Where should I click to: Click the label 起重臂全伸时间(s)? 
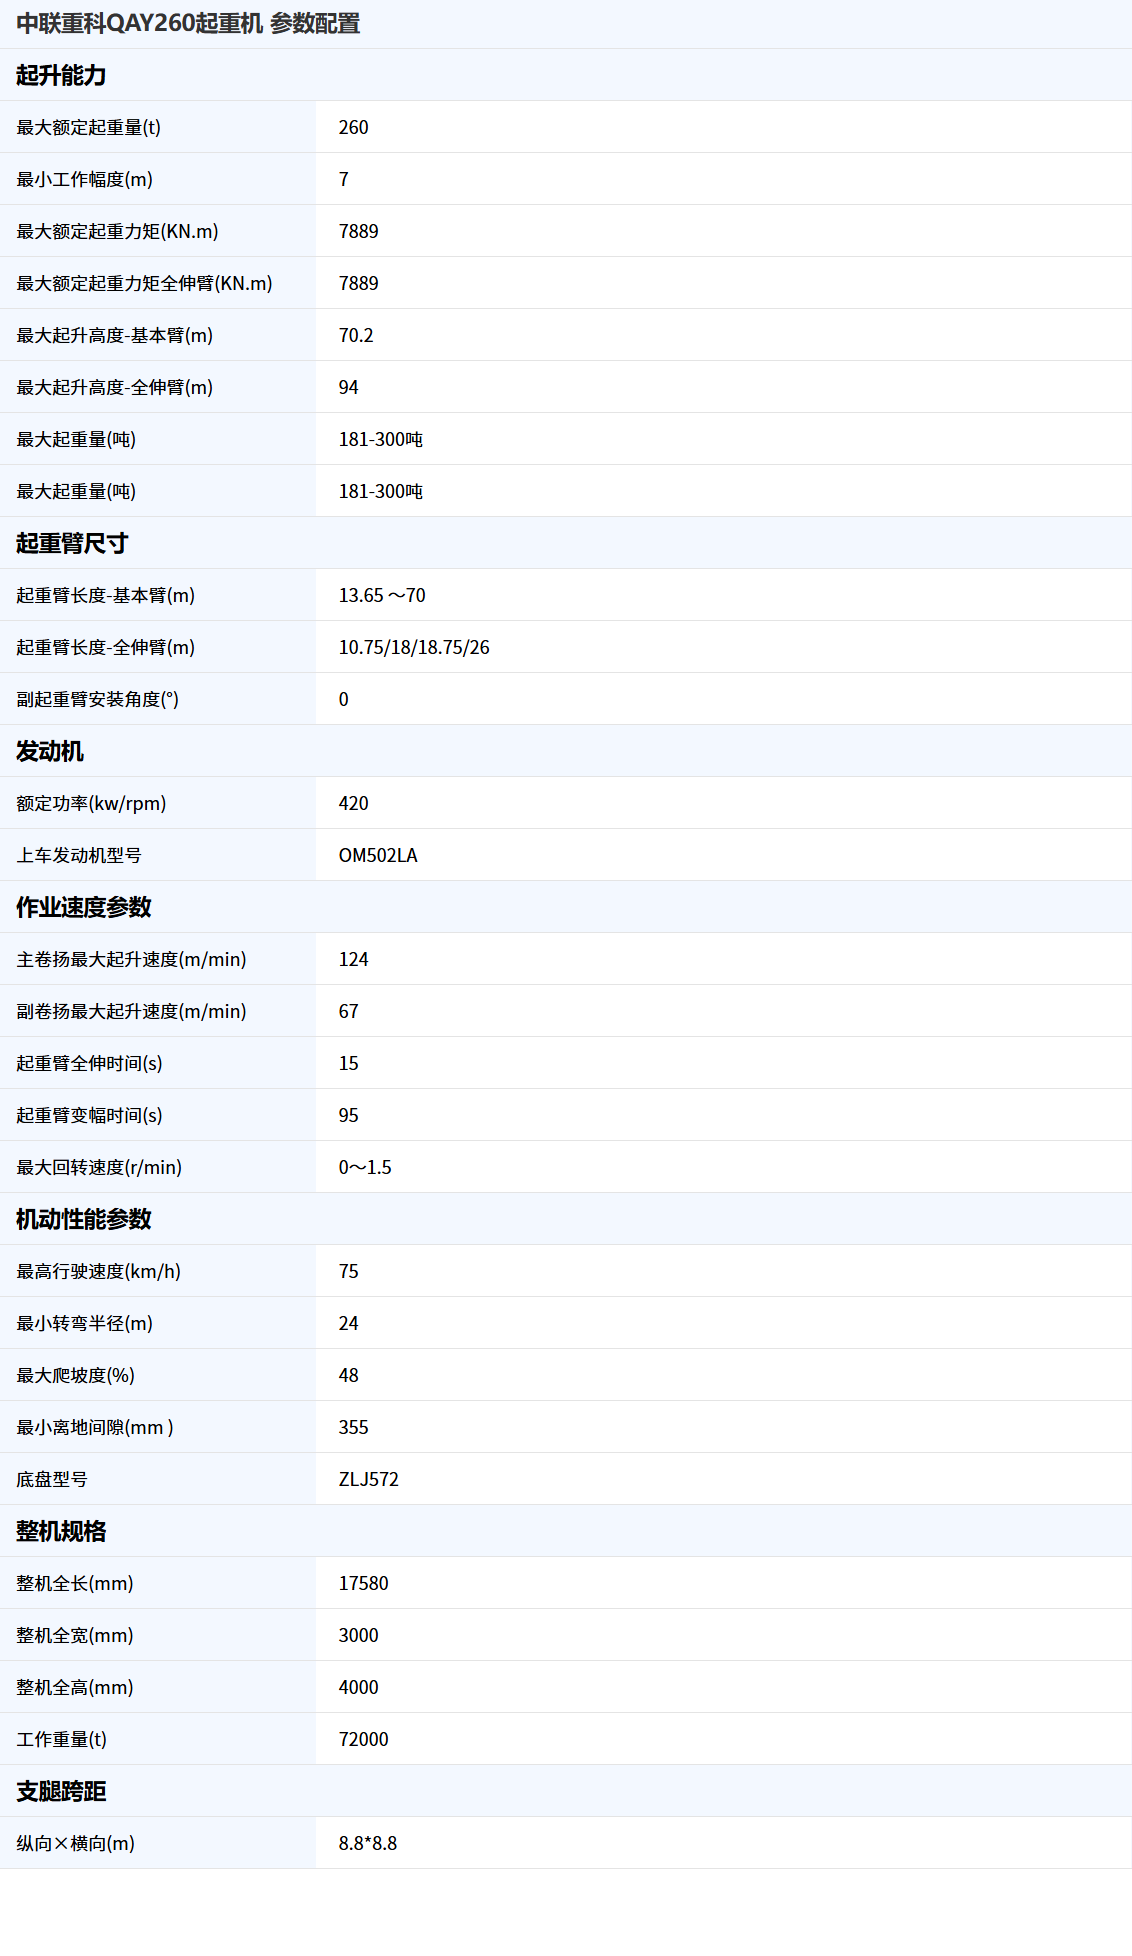[89, 1063]
